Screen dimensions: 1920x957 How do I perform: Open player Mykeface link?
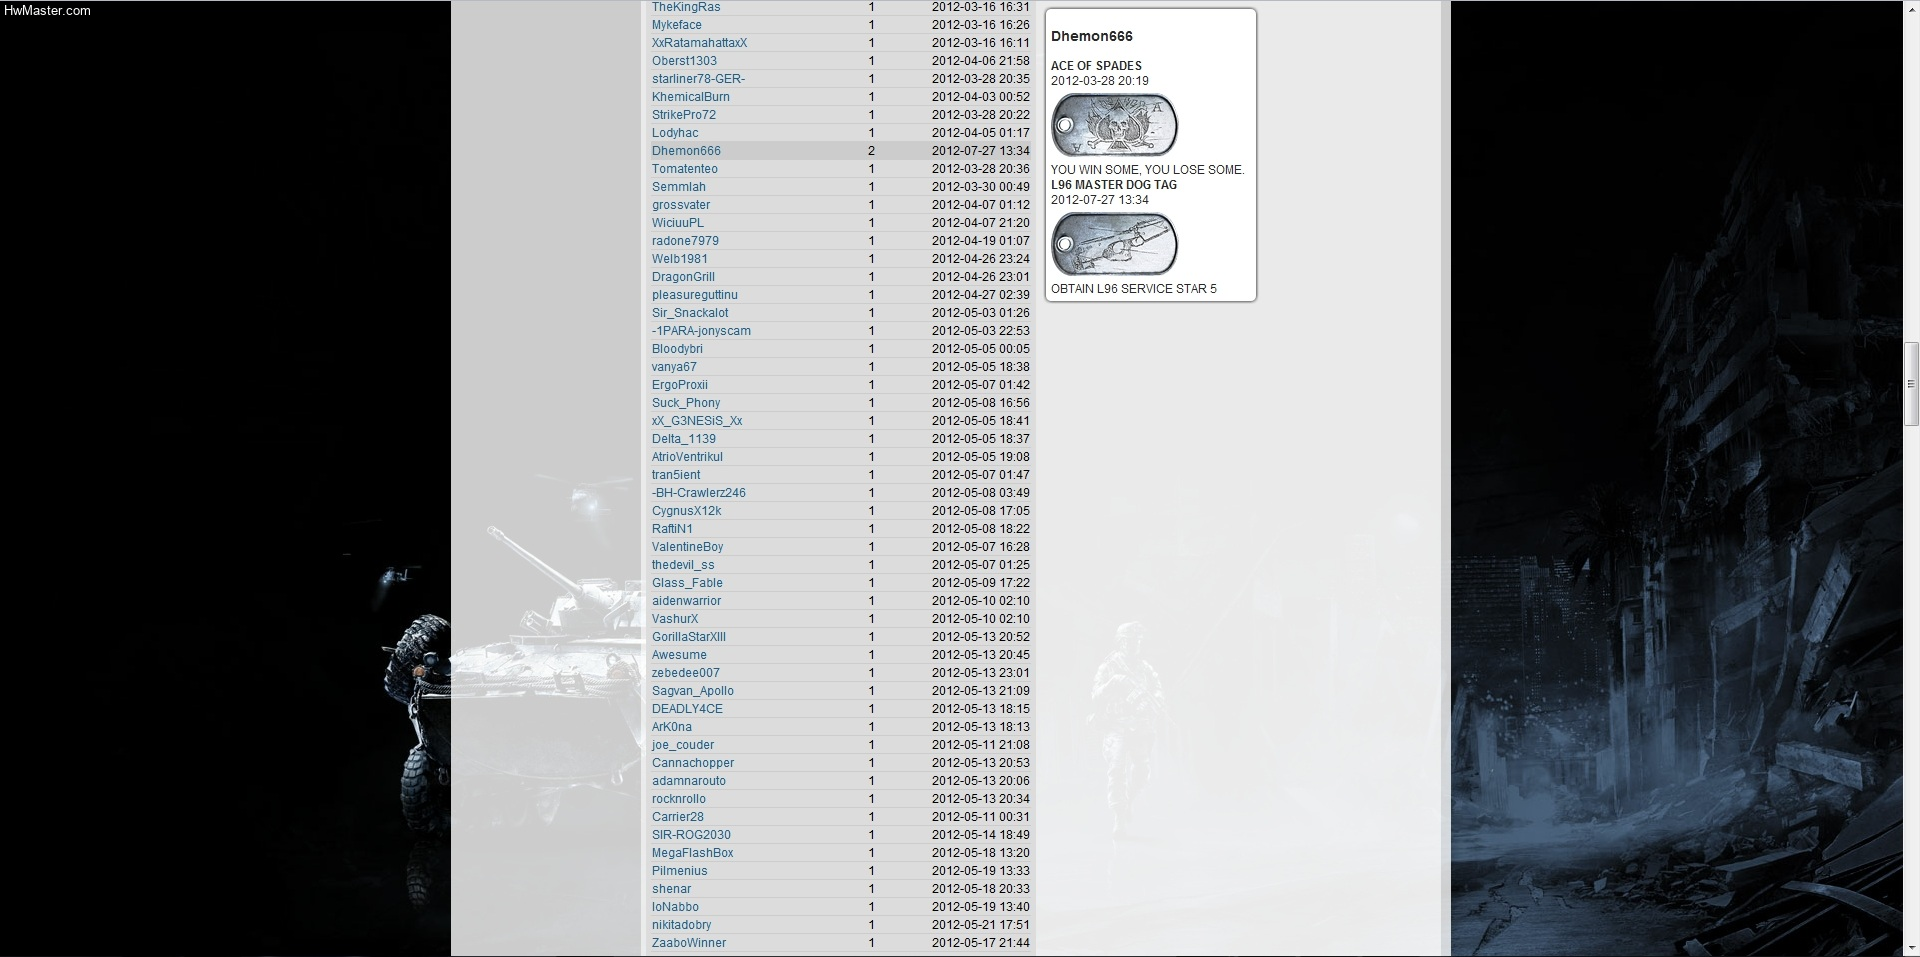[677, 25]
